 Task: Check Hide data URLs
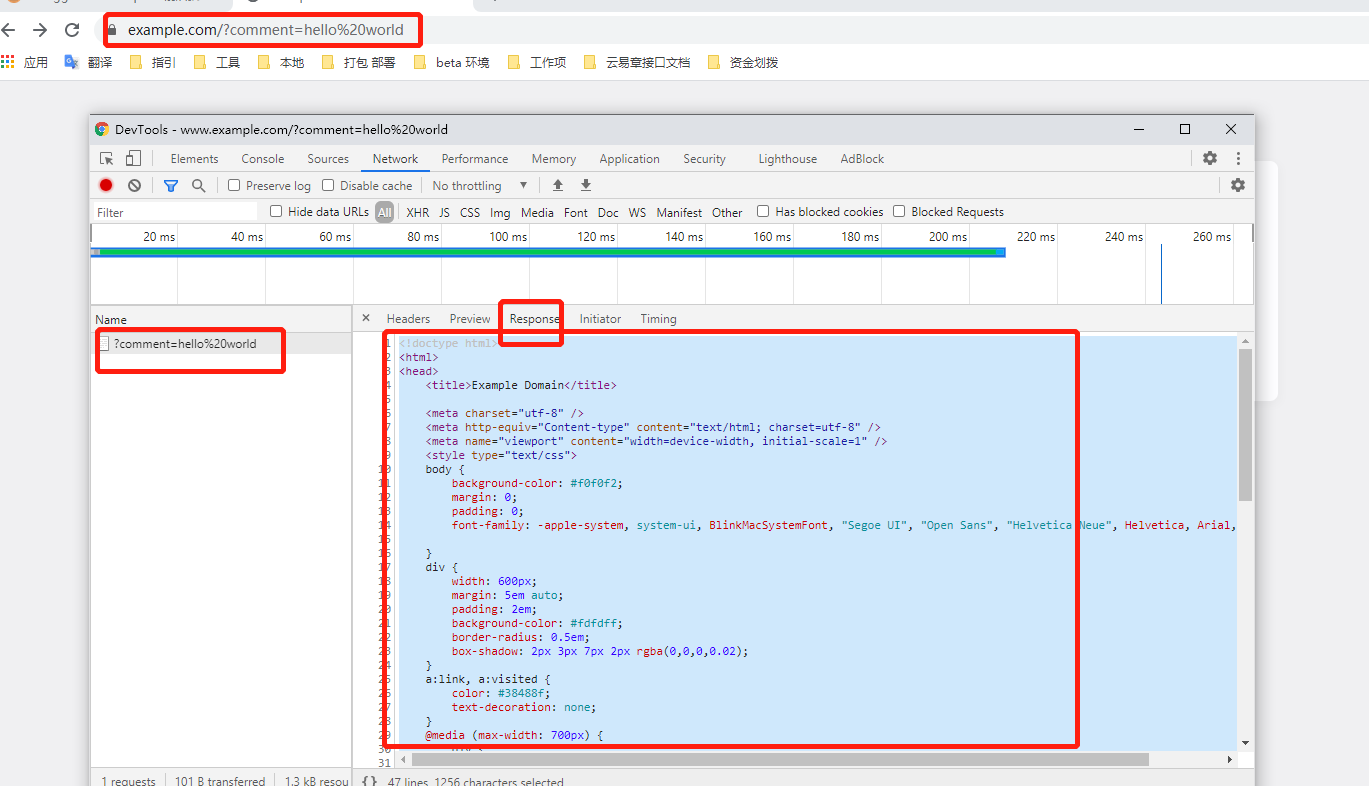point(276,211)
